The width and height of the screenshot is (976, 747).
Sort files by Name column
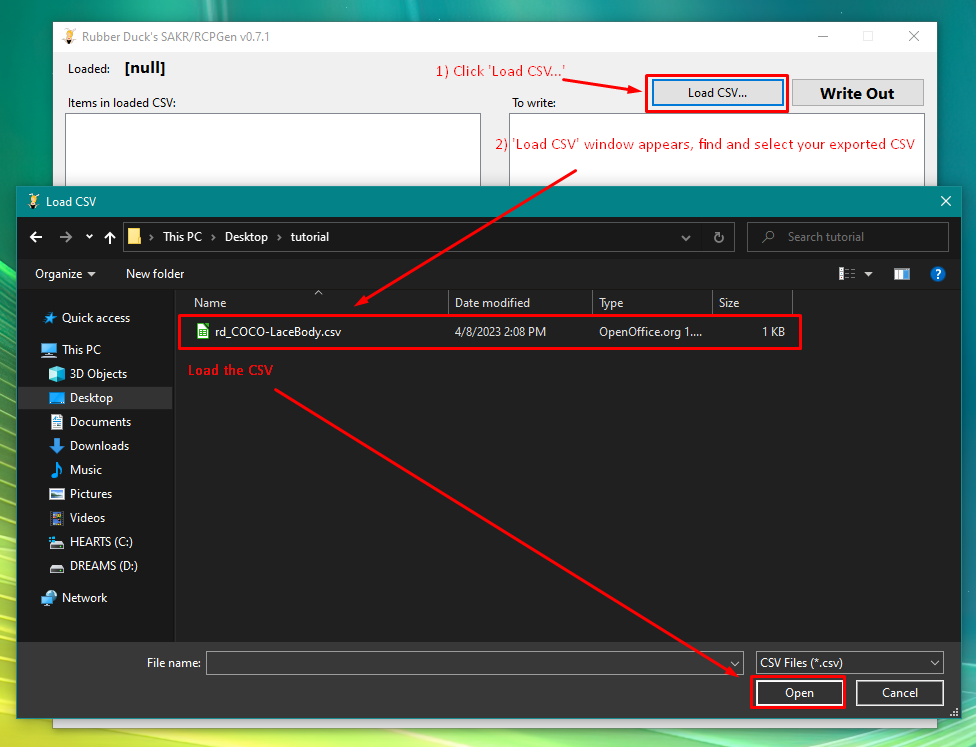(x=312, y=303)
